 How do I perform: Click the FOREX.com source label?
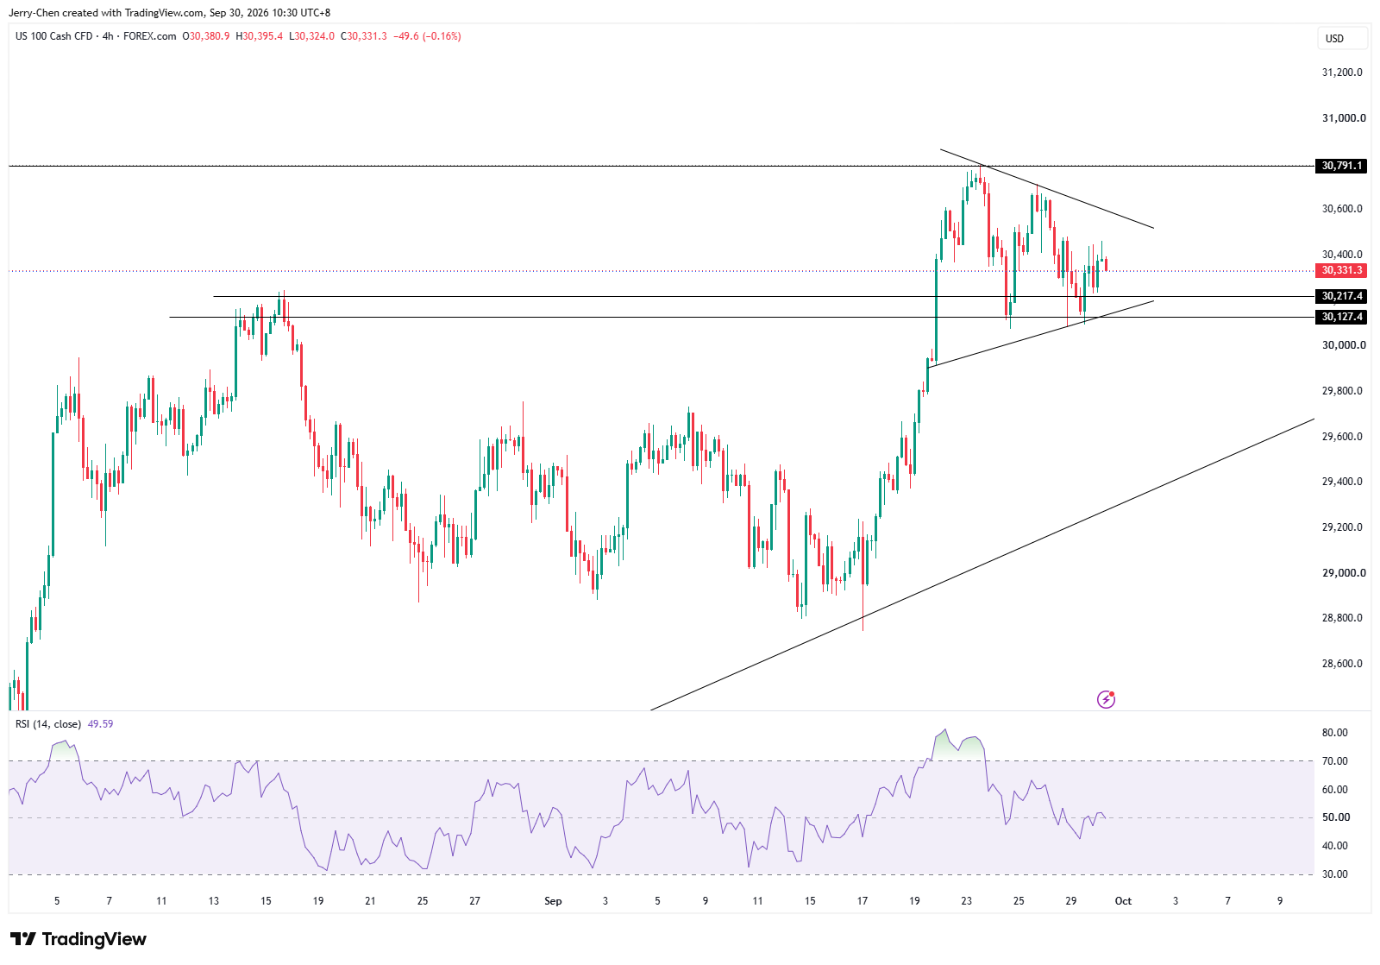point(150,36)
